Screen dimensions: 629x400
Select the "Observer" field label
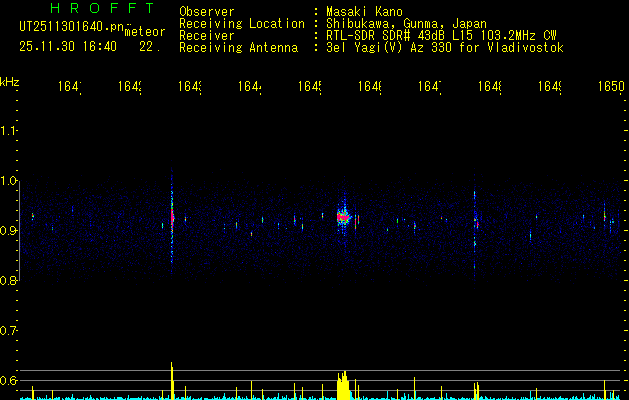[207, 12]
